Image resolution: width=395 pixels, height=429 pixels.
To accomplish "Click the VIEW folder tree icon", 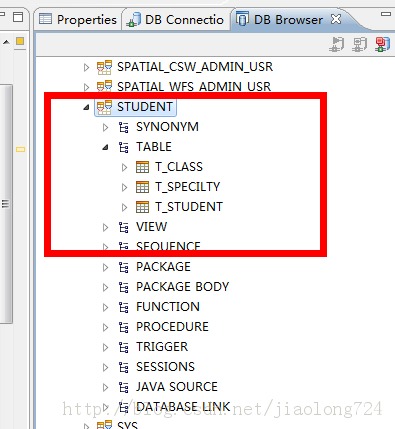I will 124,227.
